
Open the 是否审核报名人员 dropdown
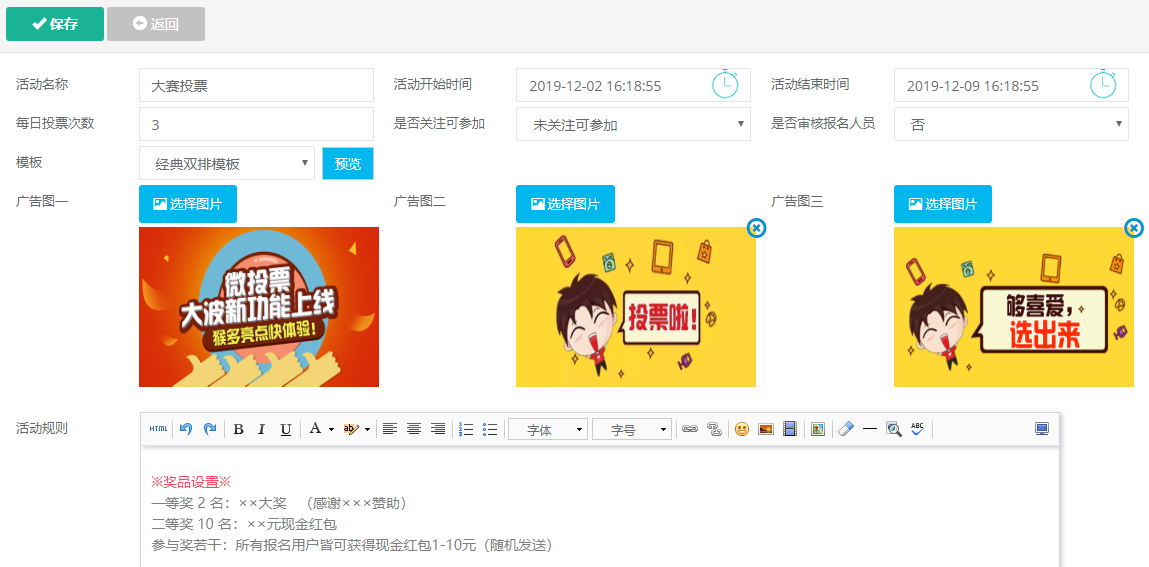(1011, 125)
